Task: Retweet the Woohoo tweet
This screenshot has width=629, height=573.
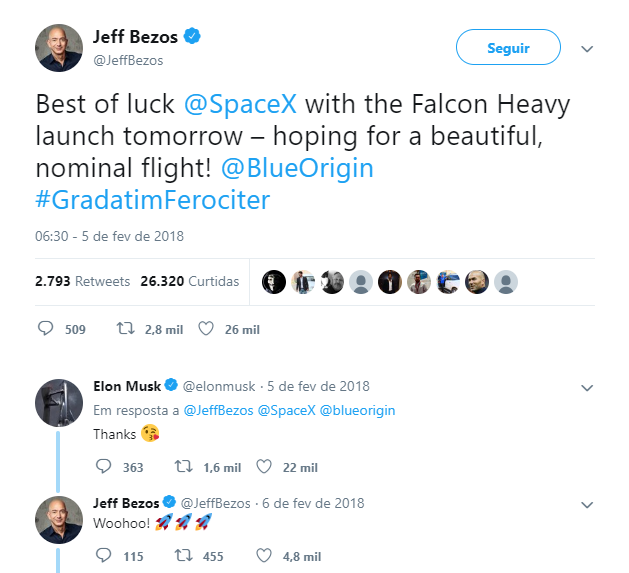Action: pyautogui.click(x=184, y=555)
